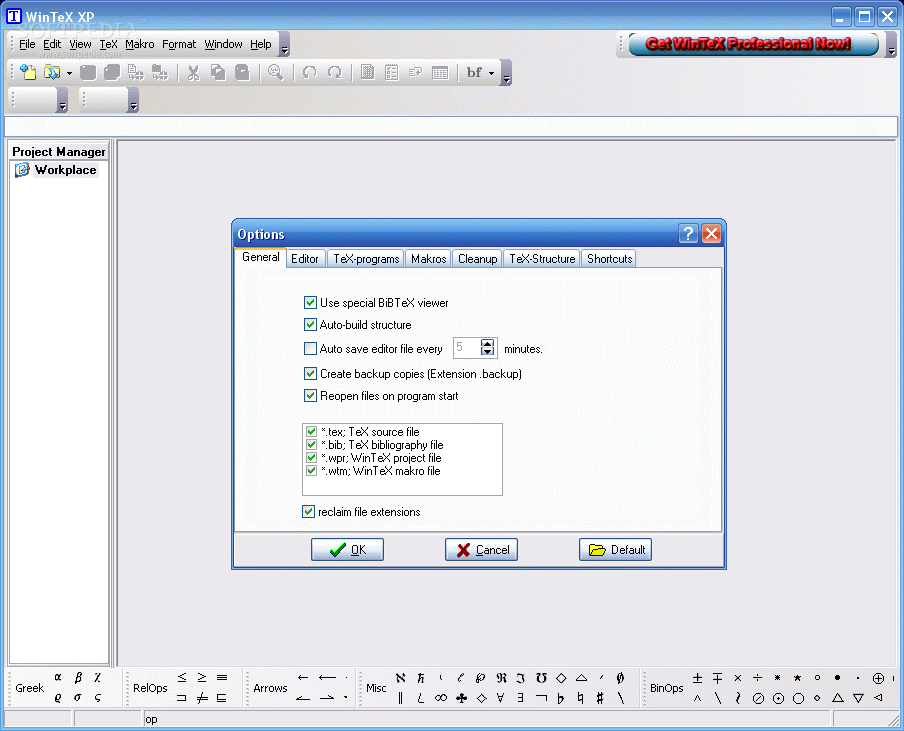The height and width of the screenshot is (731, 904).
Task: Uncheck the *.wtm WinTeX makro file box
Action: (311, 470)
